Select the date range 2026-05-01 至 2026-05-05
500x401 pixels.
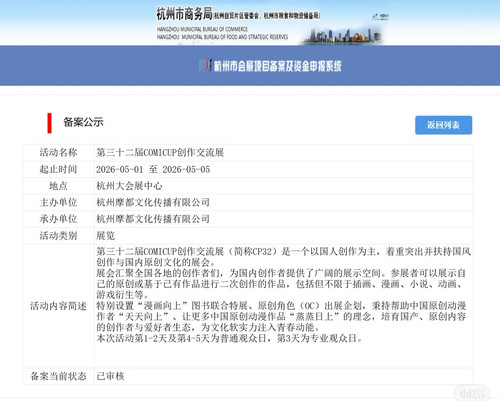click(x=153, y=169)
